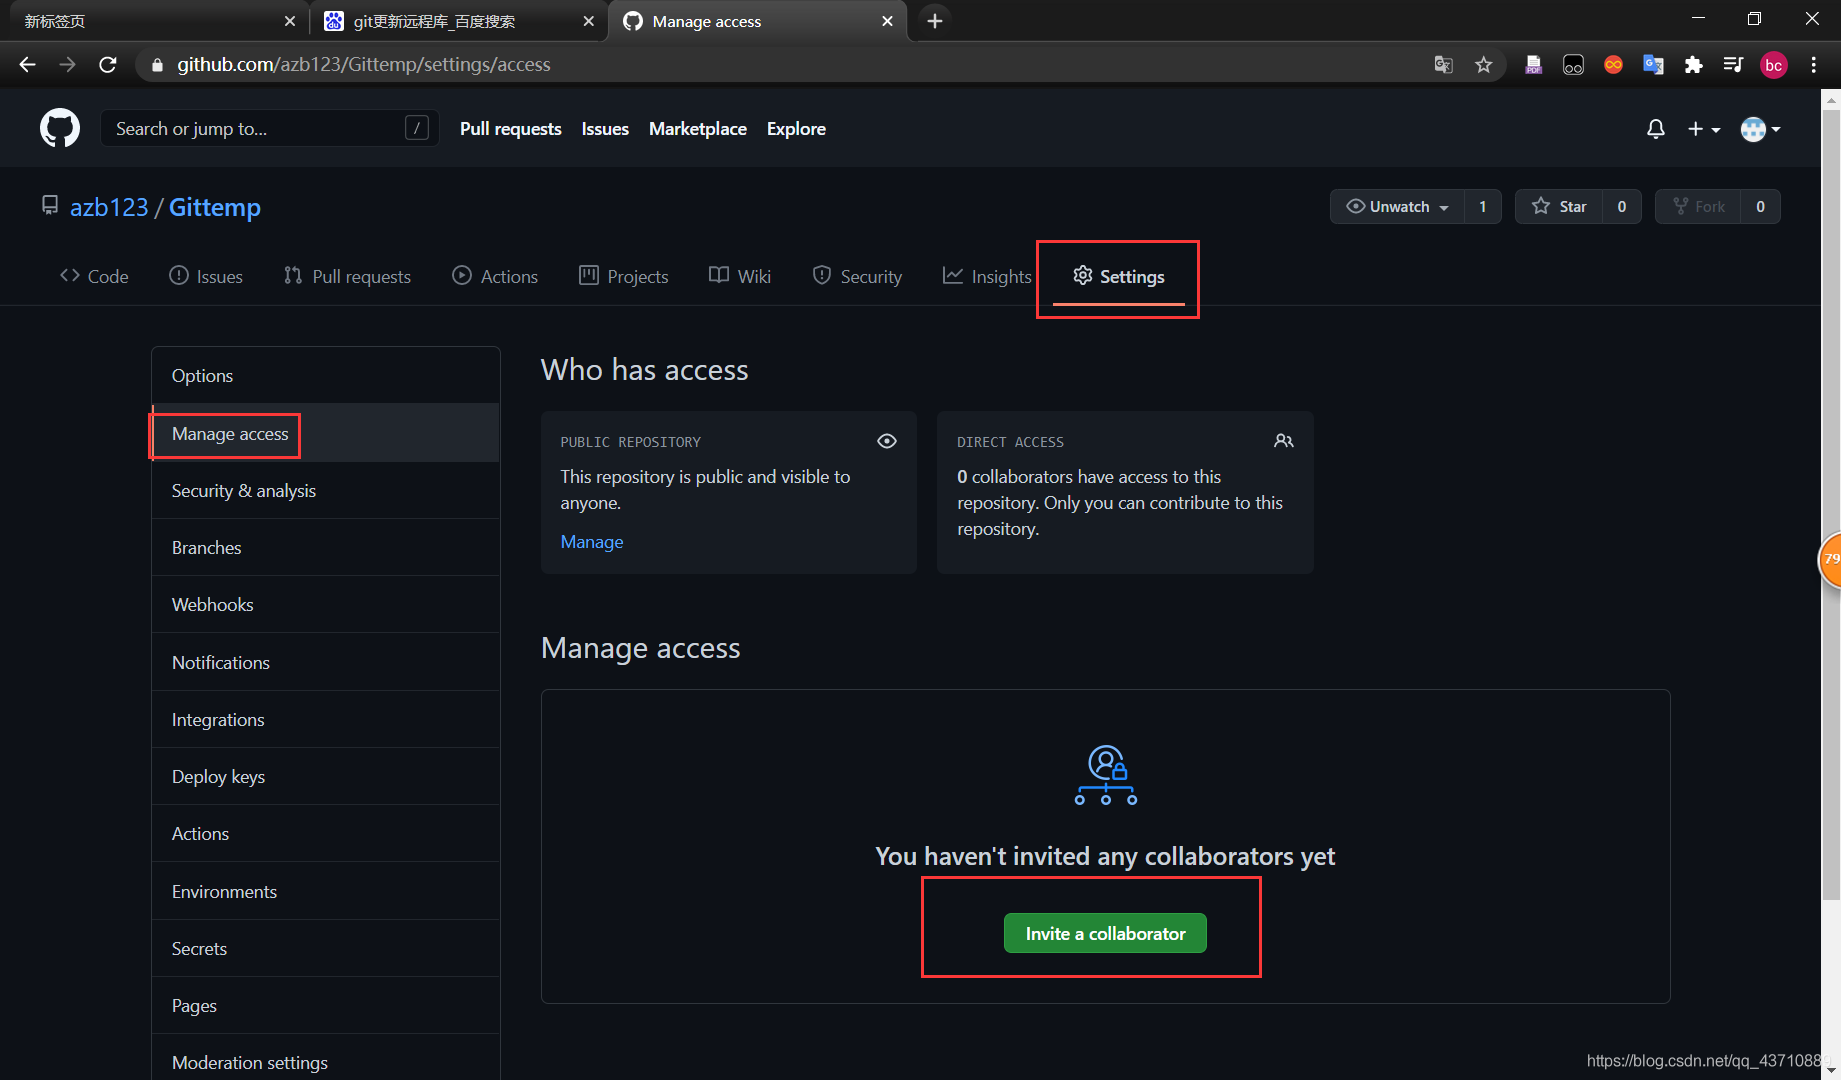Screen dimensions: 1841x1080
Task: Open Secrets settings
Action: tap(326, 949)
